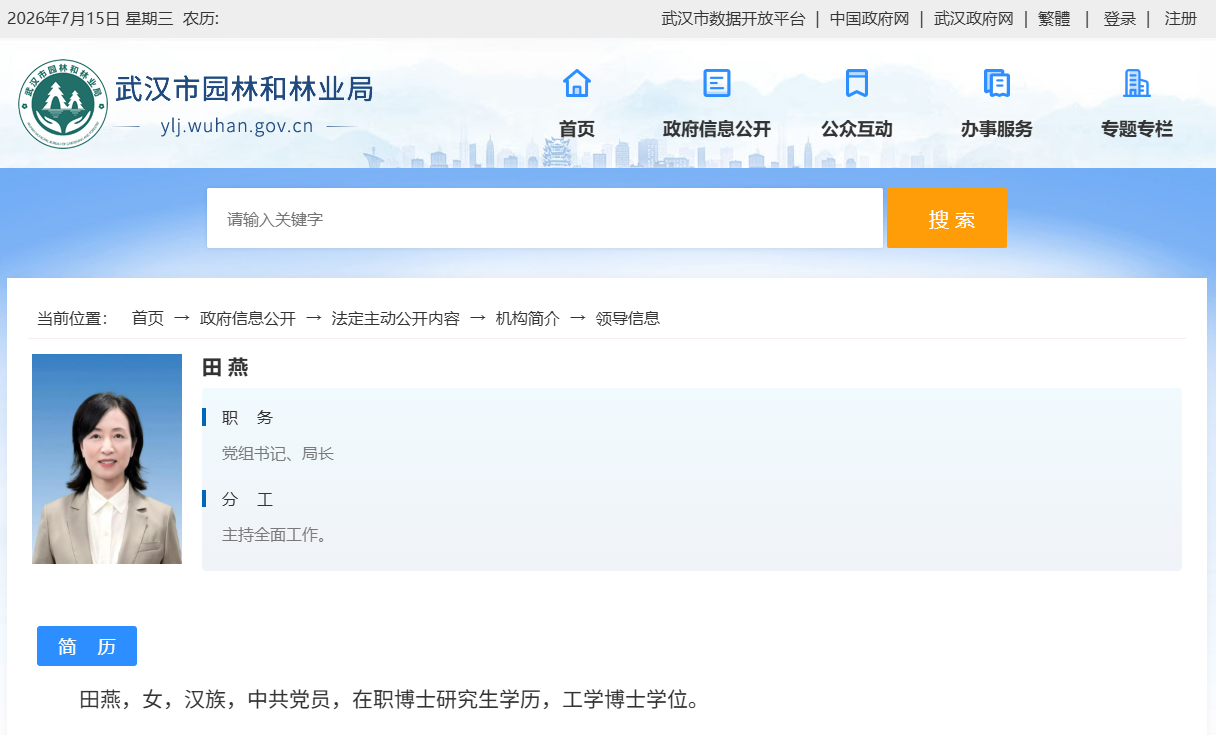The width and height of the screenshot is (1216, 735).
Task: Click the 农历: label in top bar
Action: click(x=201, y=19)
